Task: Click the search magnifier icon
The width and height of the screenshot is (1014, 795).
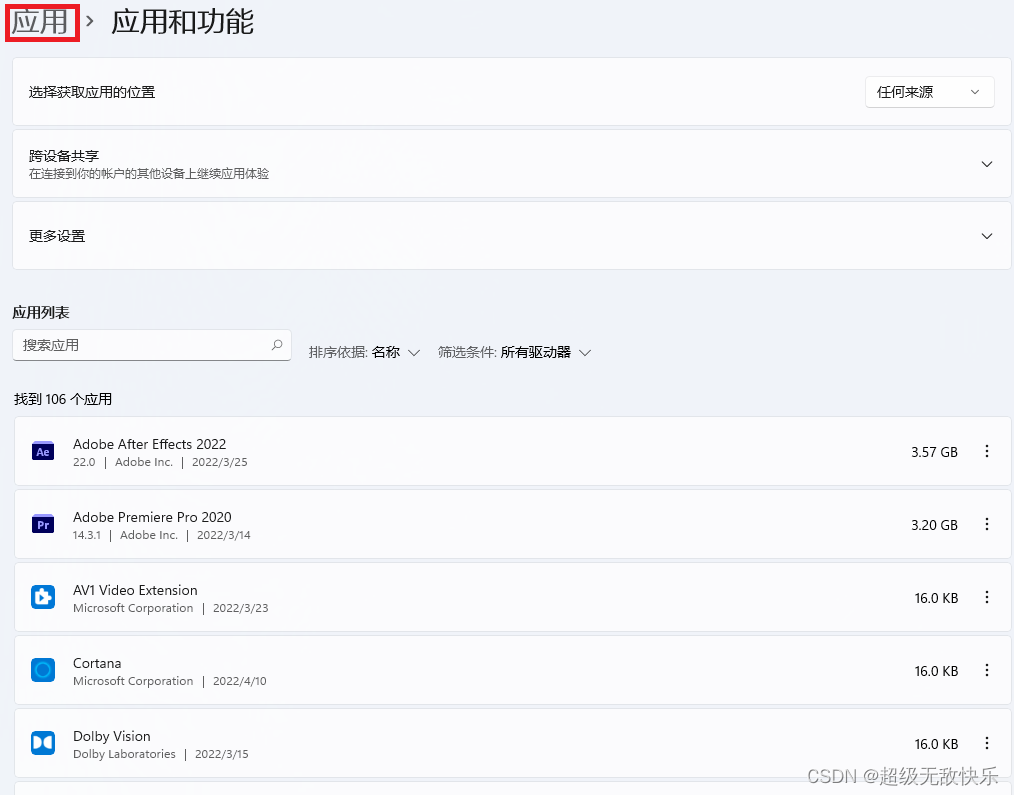Action: pyautogui.click(x=277, y=345)
